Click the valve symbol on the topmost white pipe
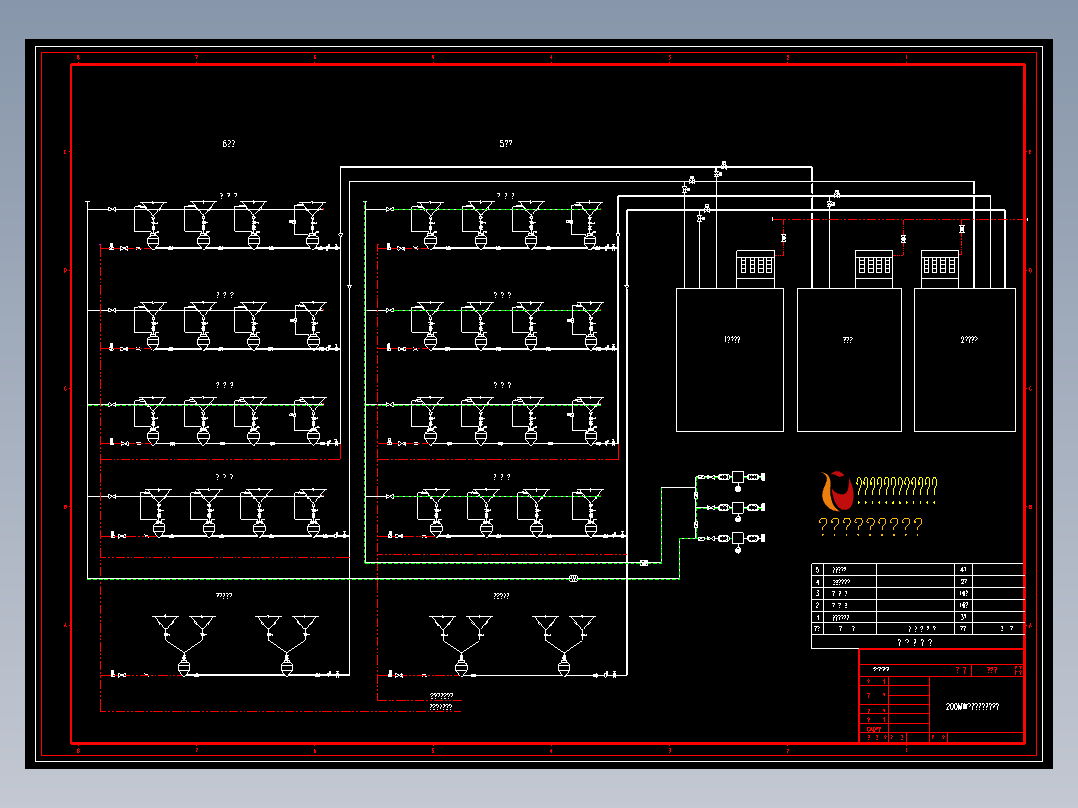 (x=724, y=165)
